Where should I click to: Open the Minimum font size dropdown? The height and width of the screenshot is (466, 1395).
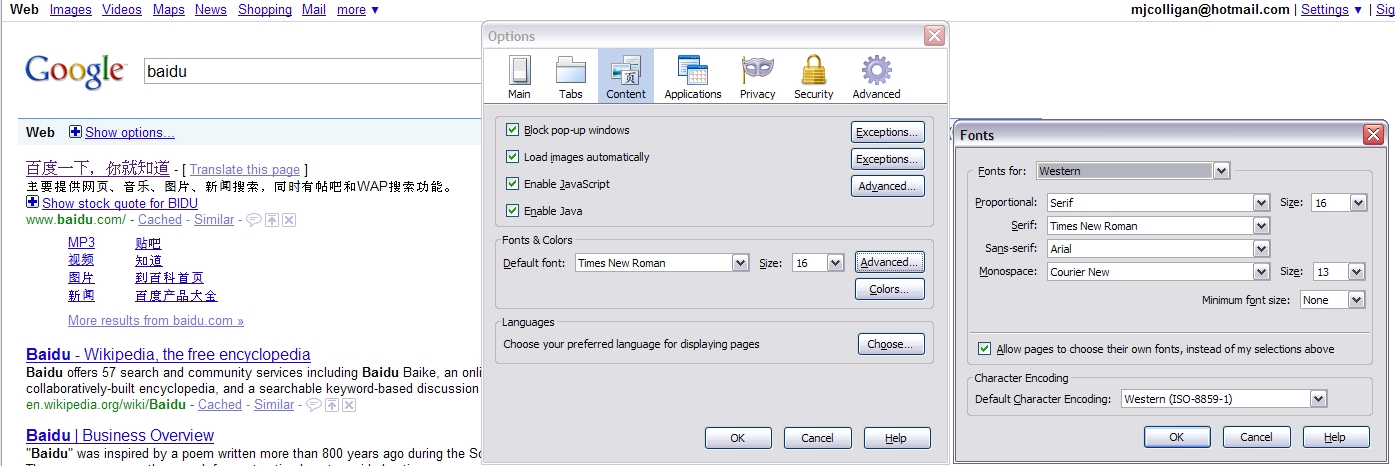pyautogui.click(x=1357, y=300)
